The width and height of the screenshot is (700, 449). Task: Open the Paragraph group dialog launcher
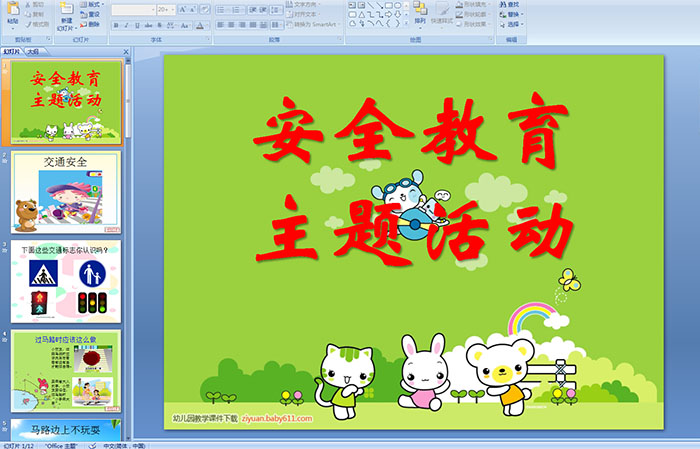click(340, 39)
